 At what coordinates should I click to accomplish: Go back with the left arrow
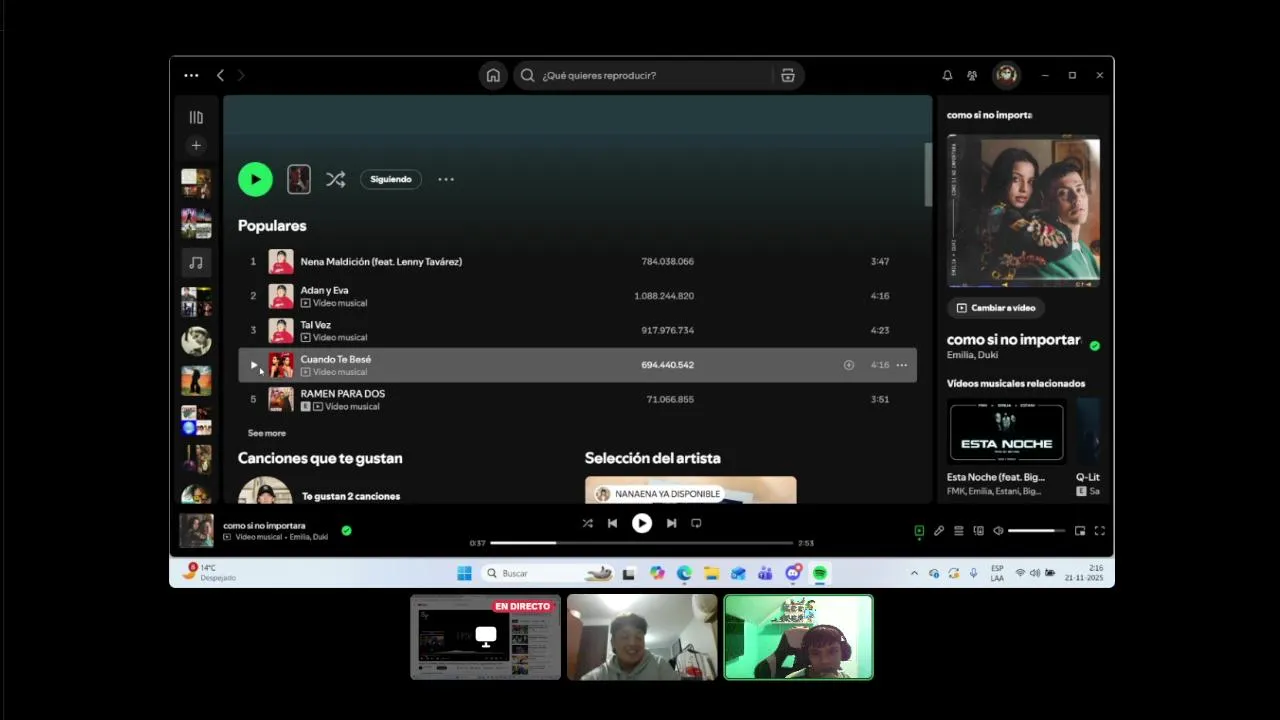(x=220, y=75)
